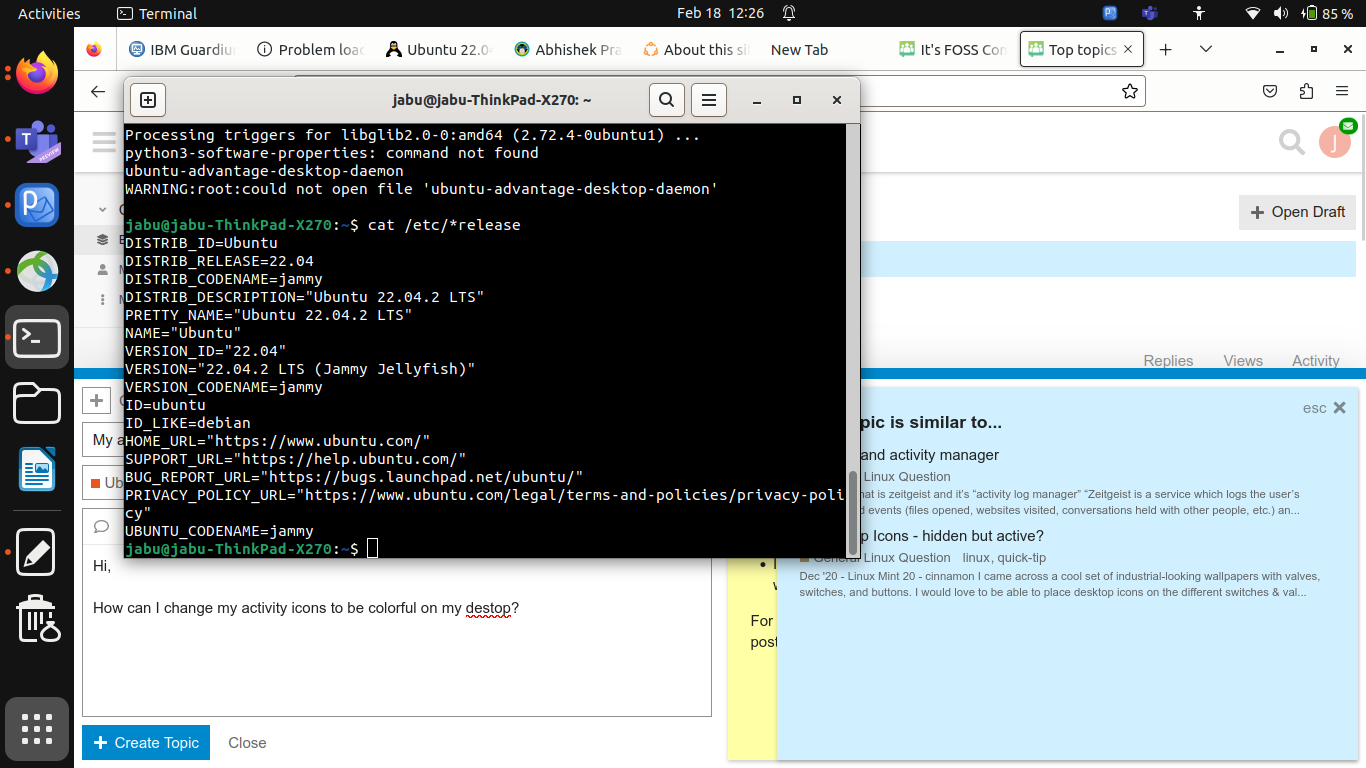Click the volume speaker icon in tray
The image size is (1366, 768).
tap(1281, 13)
